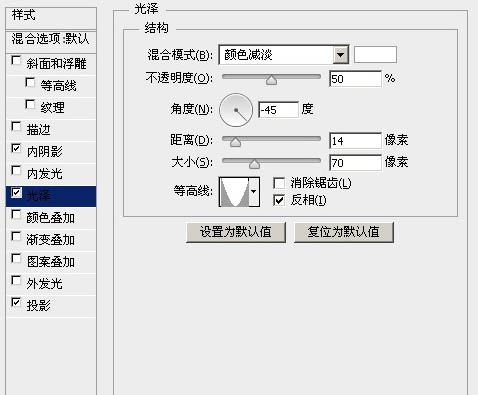Click the 复位为默认值 button
Viewport: 478px width, 395px height.
click(344, 232)
